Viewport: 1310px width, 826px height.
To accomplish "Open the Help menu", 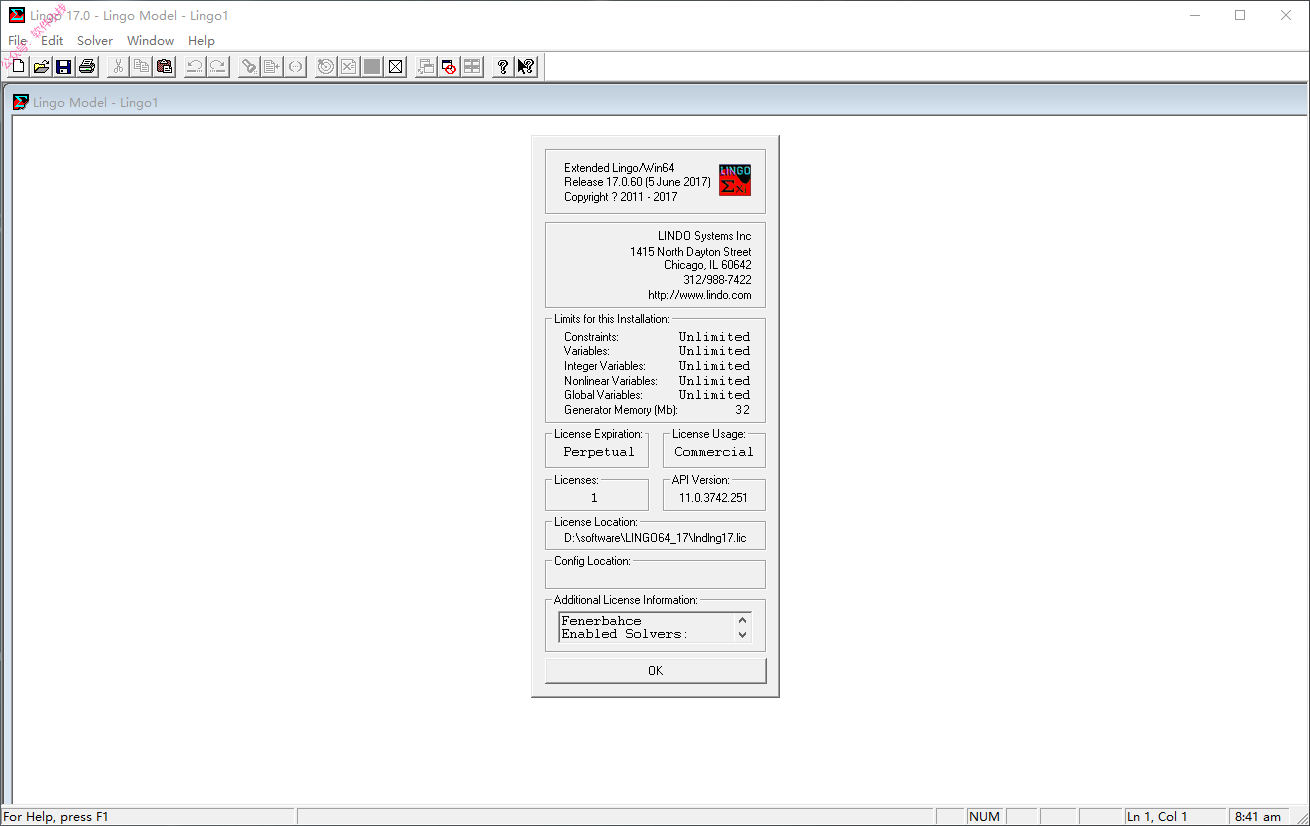I will (201, 41).
